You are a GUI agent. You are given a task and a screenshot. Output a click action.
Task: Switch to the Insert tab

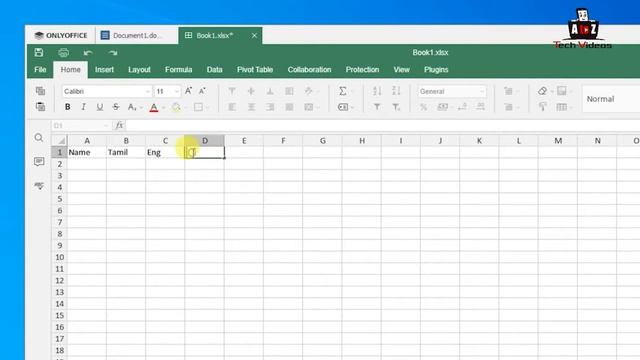click(104, 70)
